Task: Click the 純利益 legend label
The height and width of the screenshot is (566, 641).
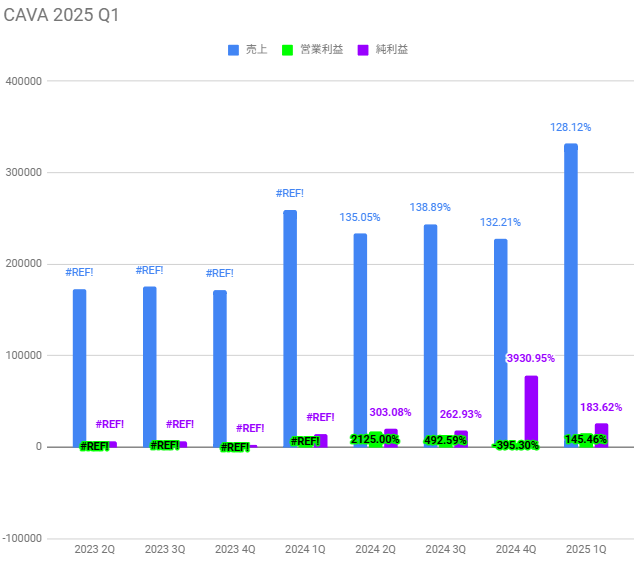Action: pos(392,49)
